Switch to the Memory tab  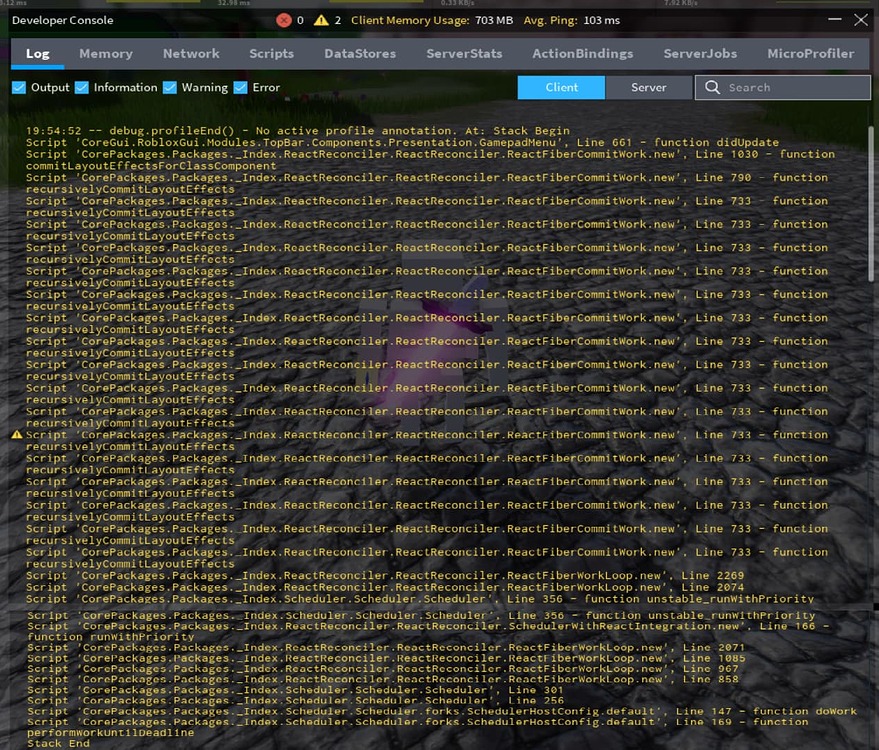click(106, 53)
